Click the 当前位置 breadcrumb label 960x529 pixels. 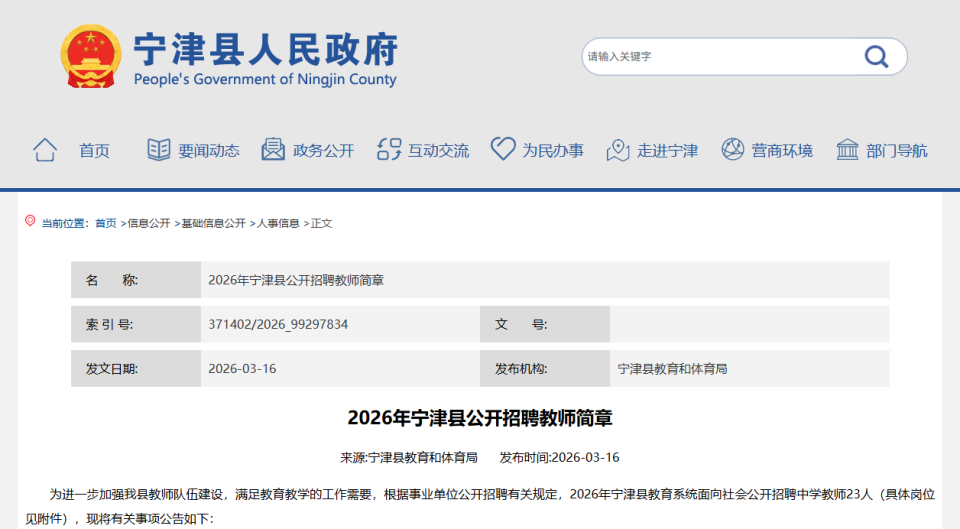click(x=65, y=223)
